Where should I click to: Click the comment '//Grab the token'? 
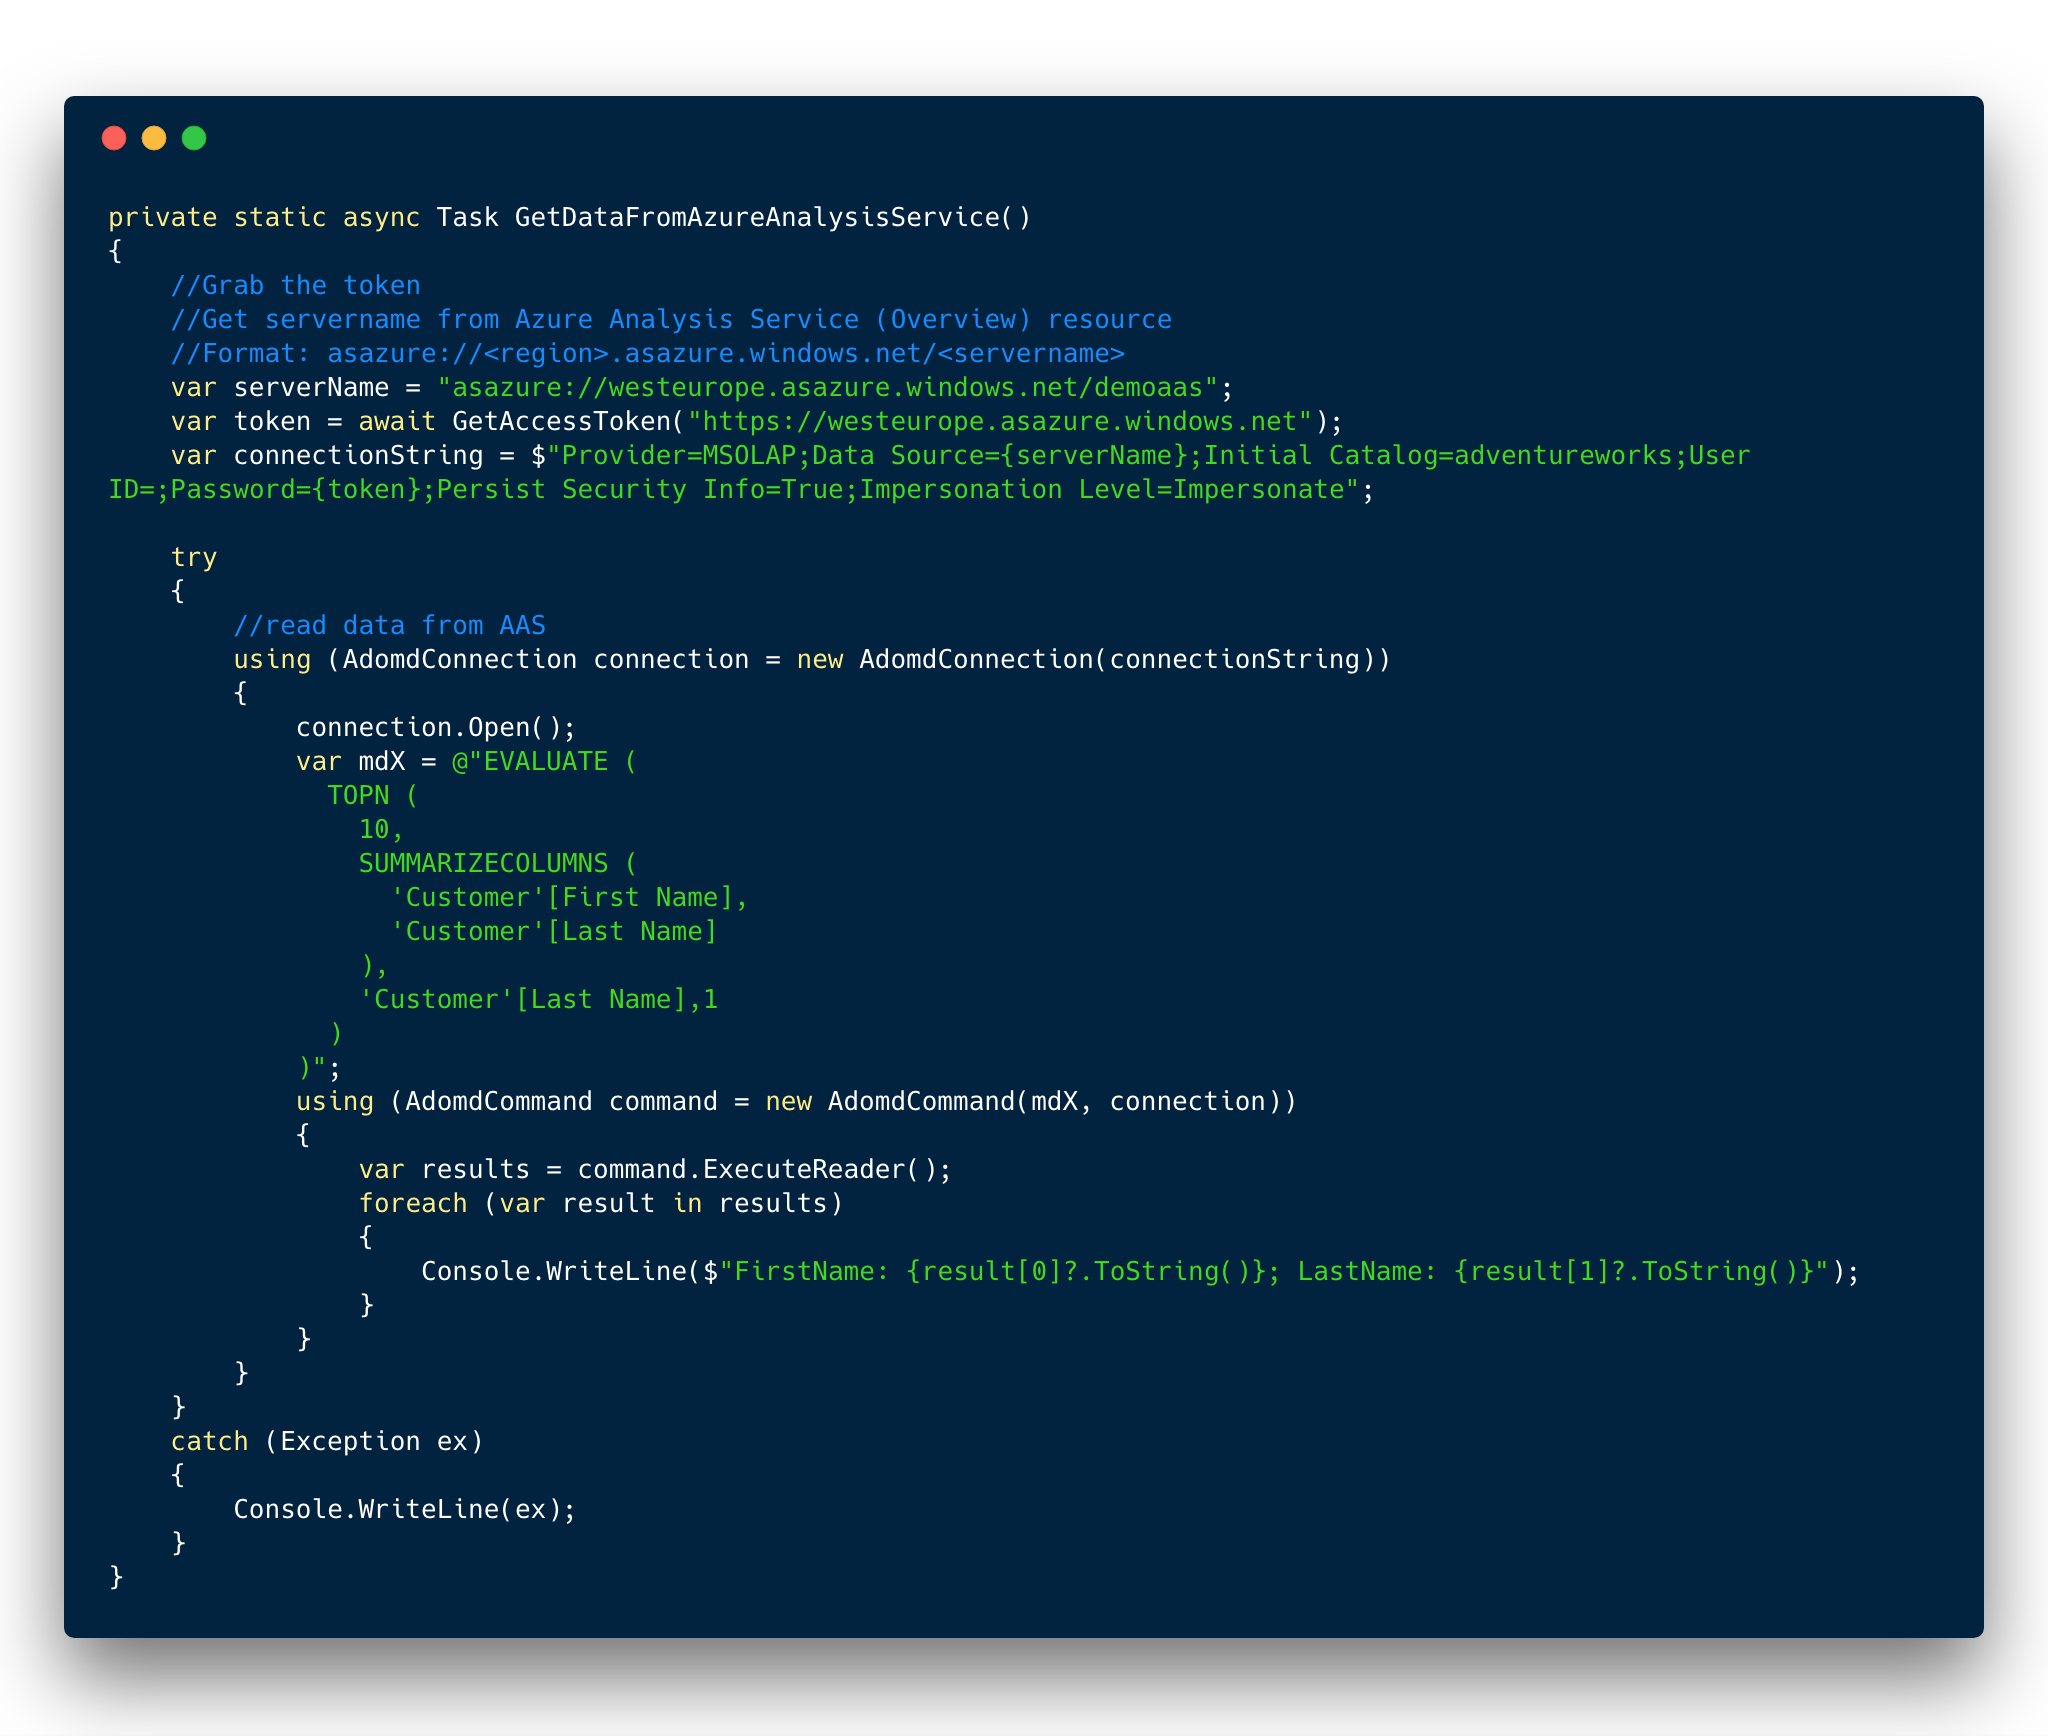click(x=295, y=285)
